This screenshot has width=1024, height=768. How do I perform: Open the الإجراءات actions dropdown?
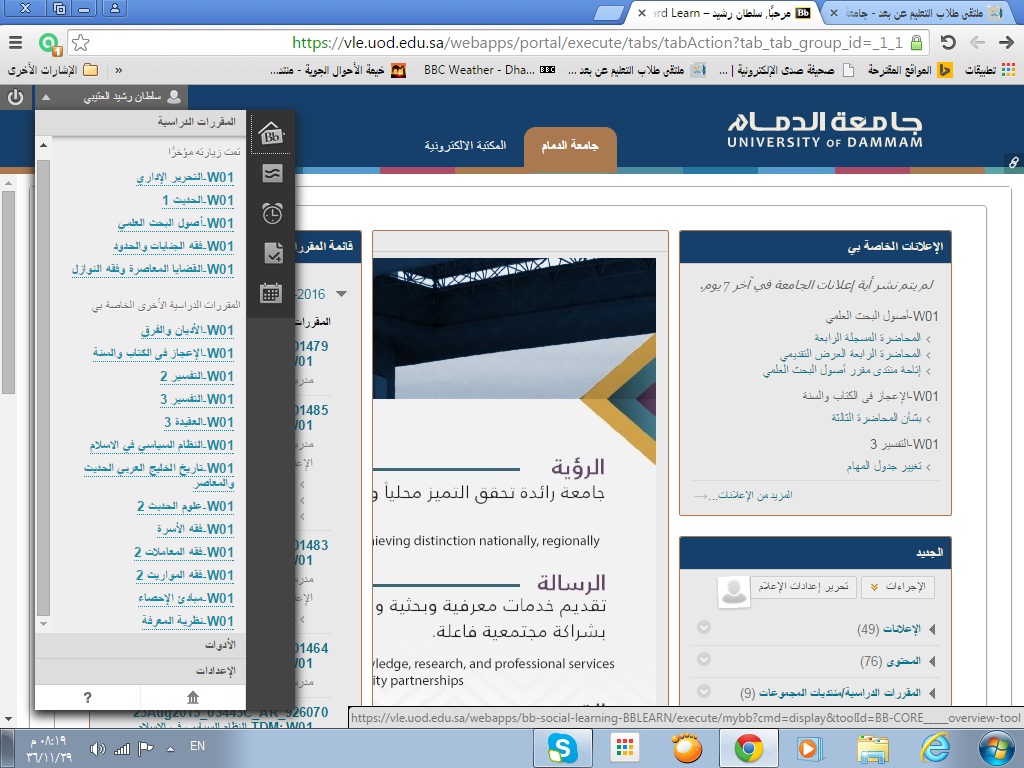coord(897,586)
